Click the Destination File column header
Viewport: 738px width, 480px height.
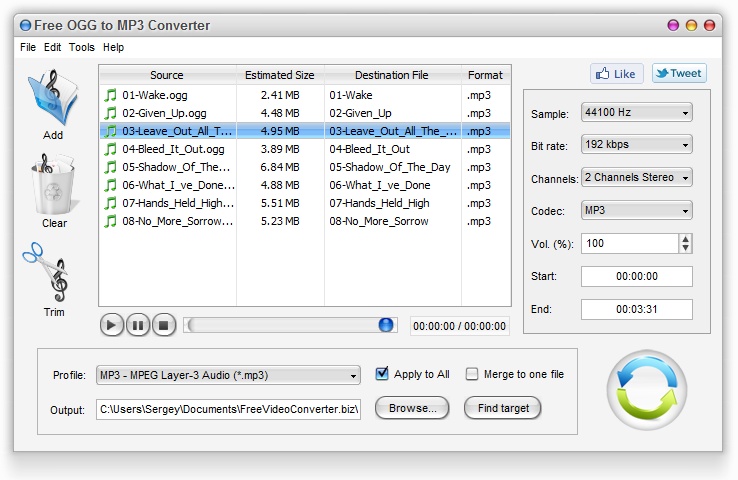(x=392, y=75)
